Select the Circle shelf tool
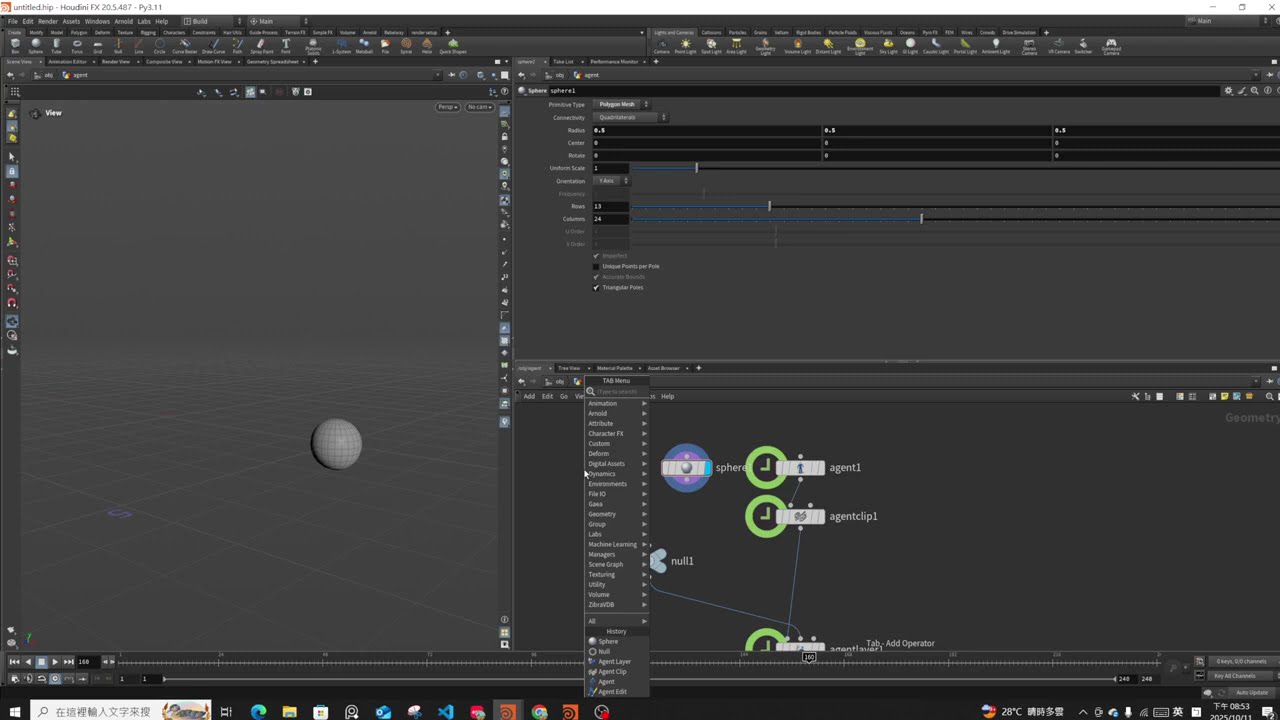 pyautogui.click(x=160, y=46)
